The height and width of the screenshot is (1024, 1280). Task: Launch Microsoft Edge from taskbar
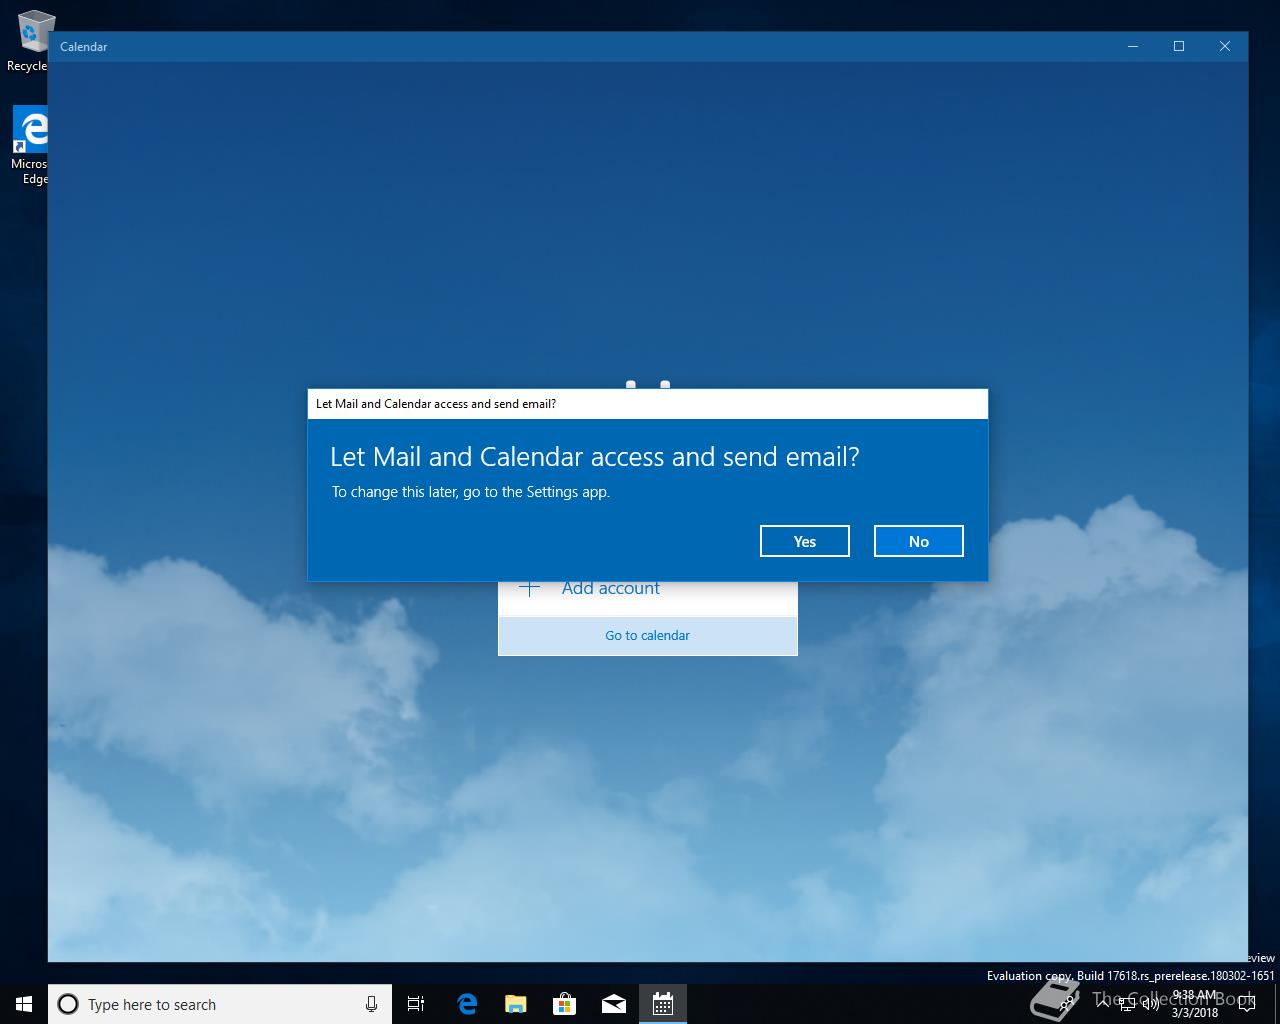[467, 1004]
